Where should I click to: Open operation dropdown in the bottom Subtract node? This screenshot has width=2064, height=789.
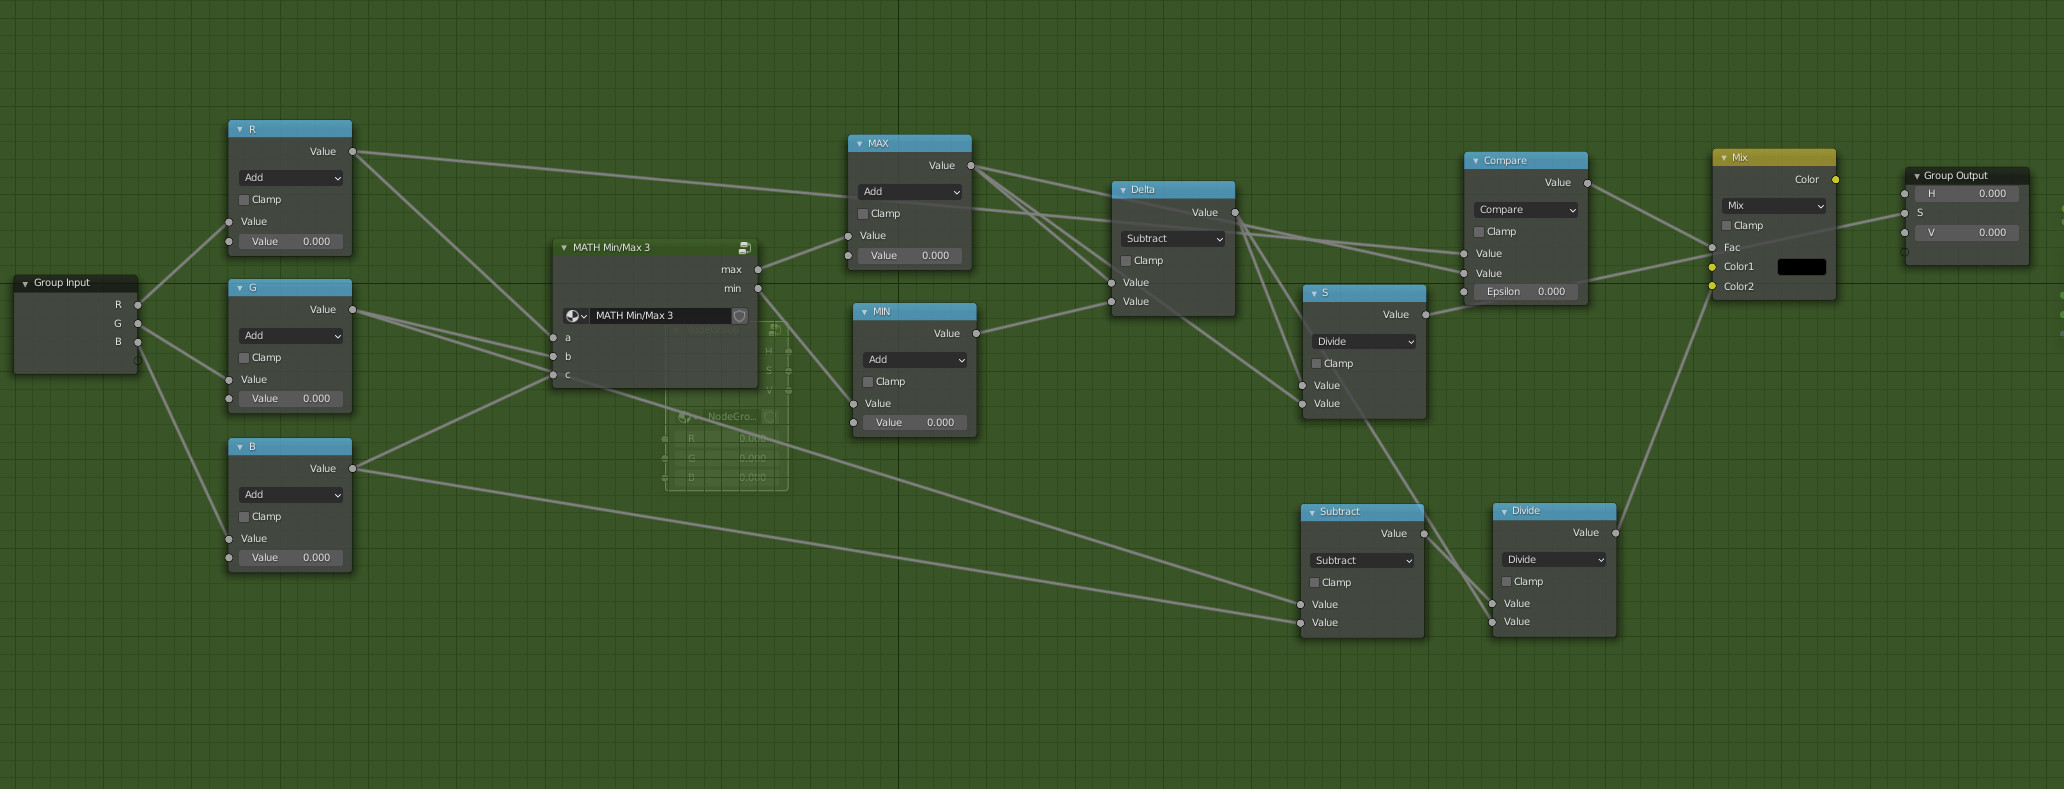click(x=1362, y=561)
